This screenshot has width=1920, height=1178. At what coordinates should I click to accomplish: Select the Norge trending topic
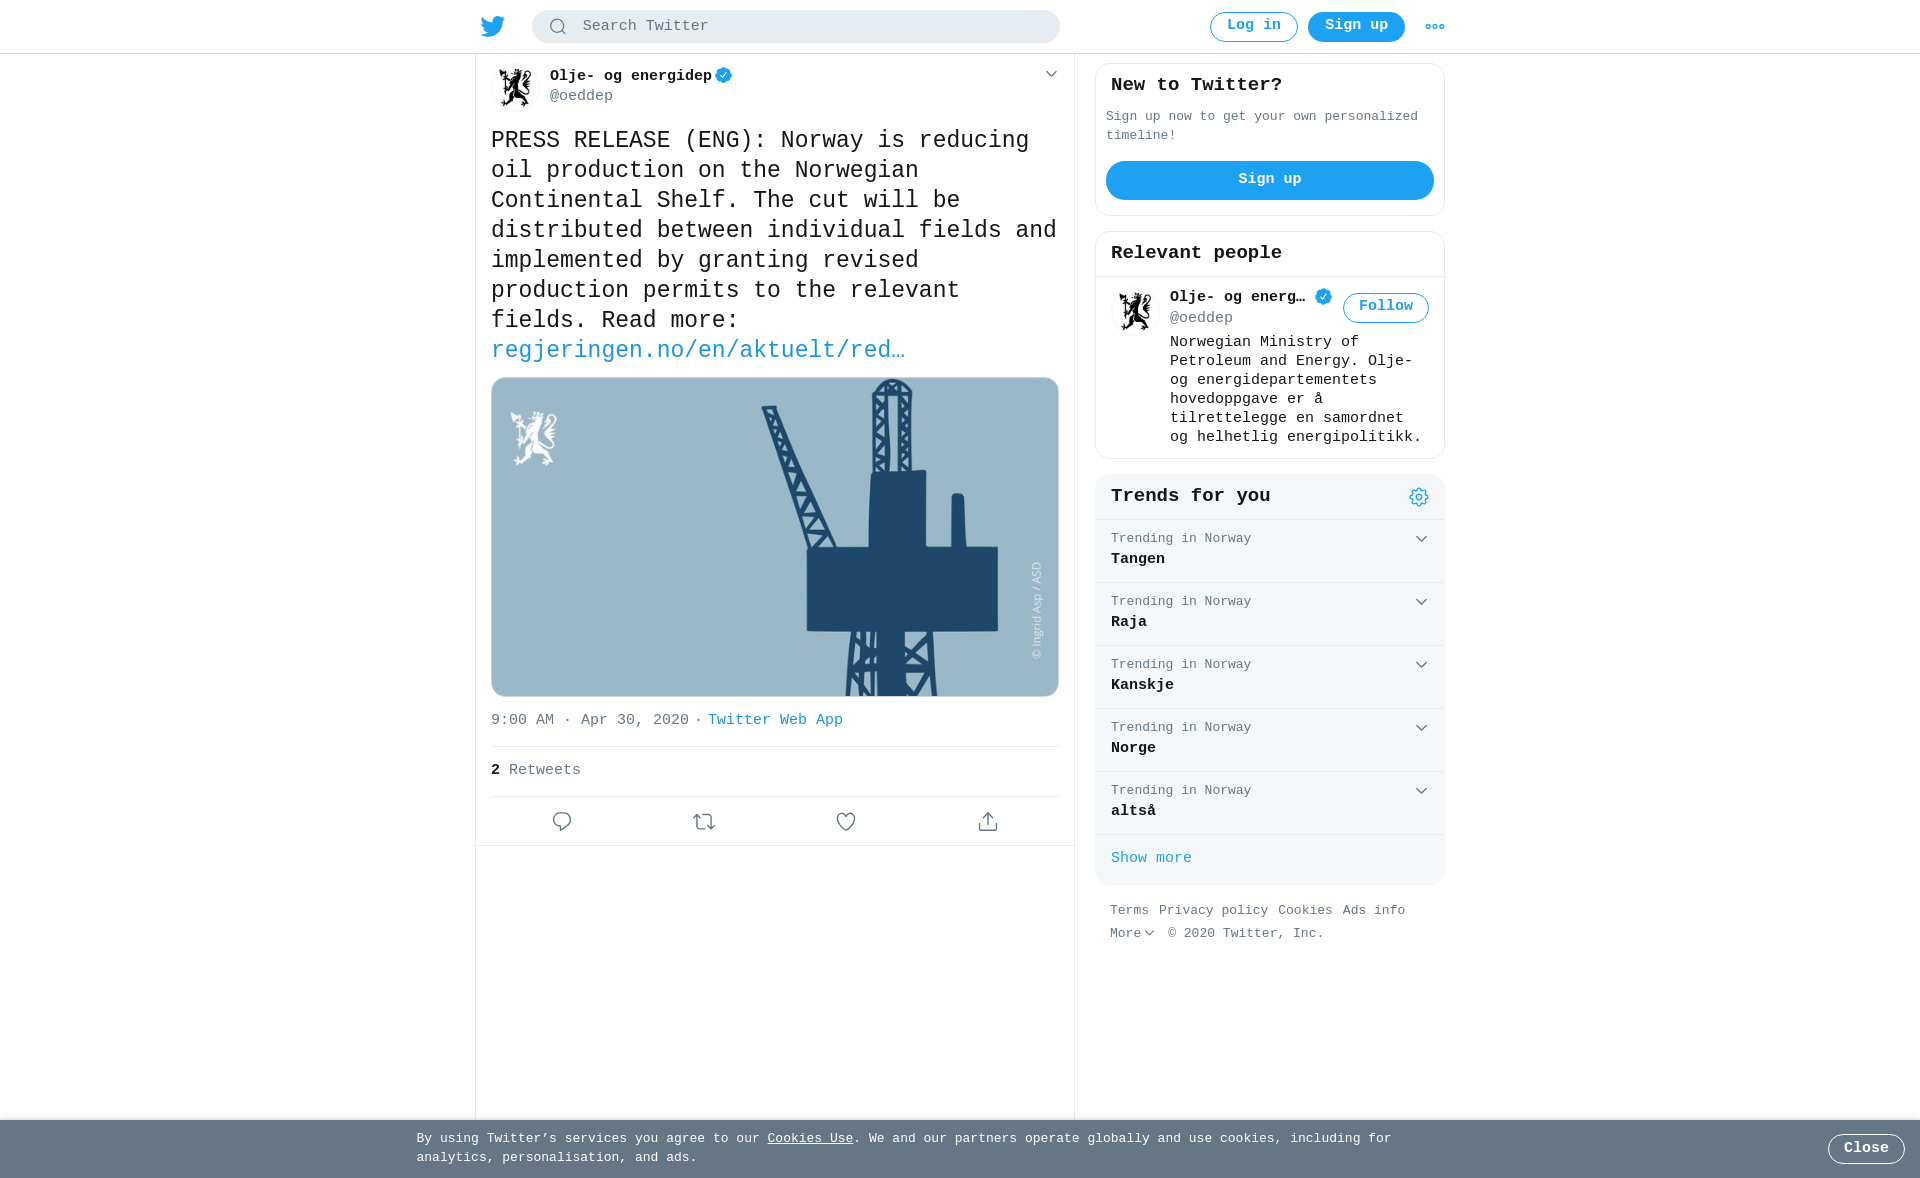[1270, 739]
